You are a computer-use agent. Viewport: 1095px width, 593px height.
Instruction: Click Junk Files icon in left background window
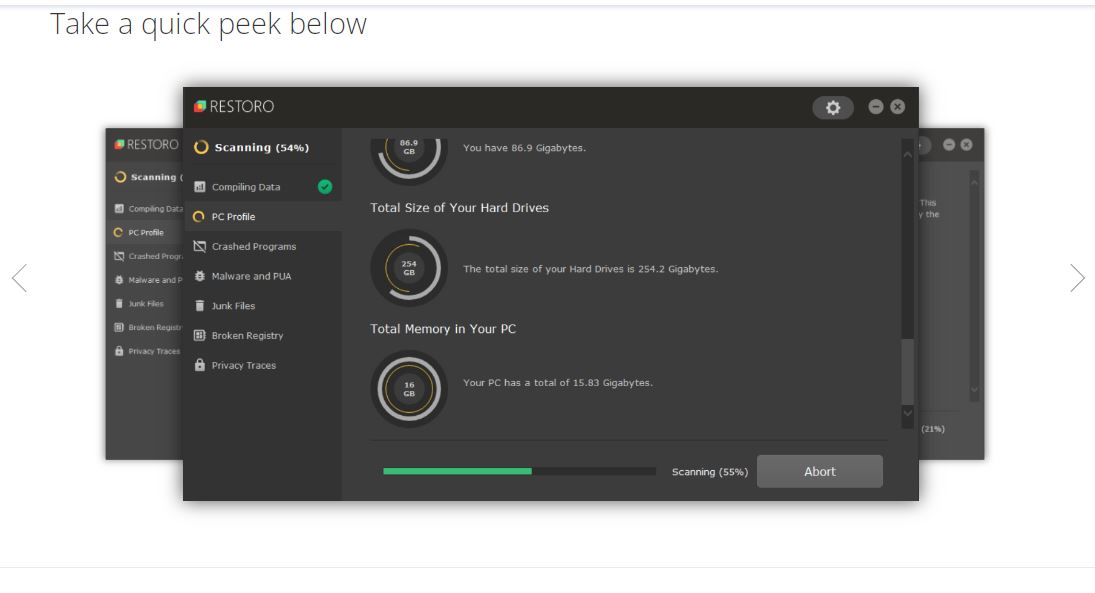tap(119, 304)
